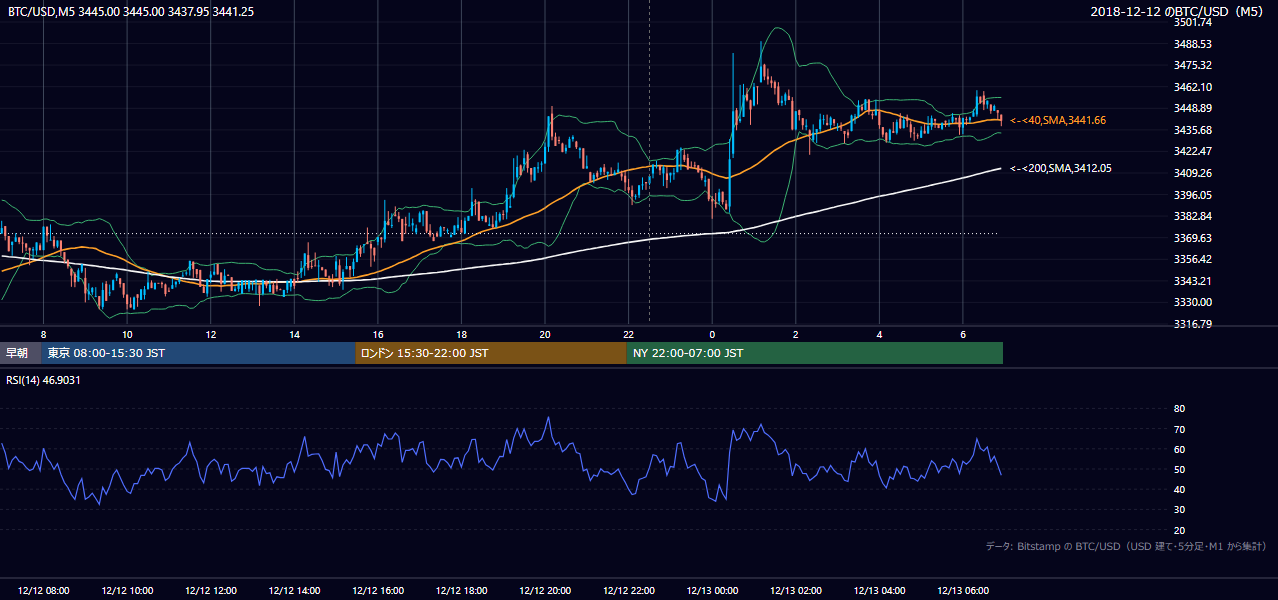Click the bottom date label 12/12 20:00
The image size is (1278, 600).
tap(545, 591)
